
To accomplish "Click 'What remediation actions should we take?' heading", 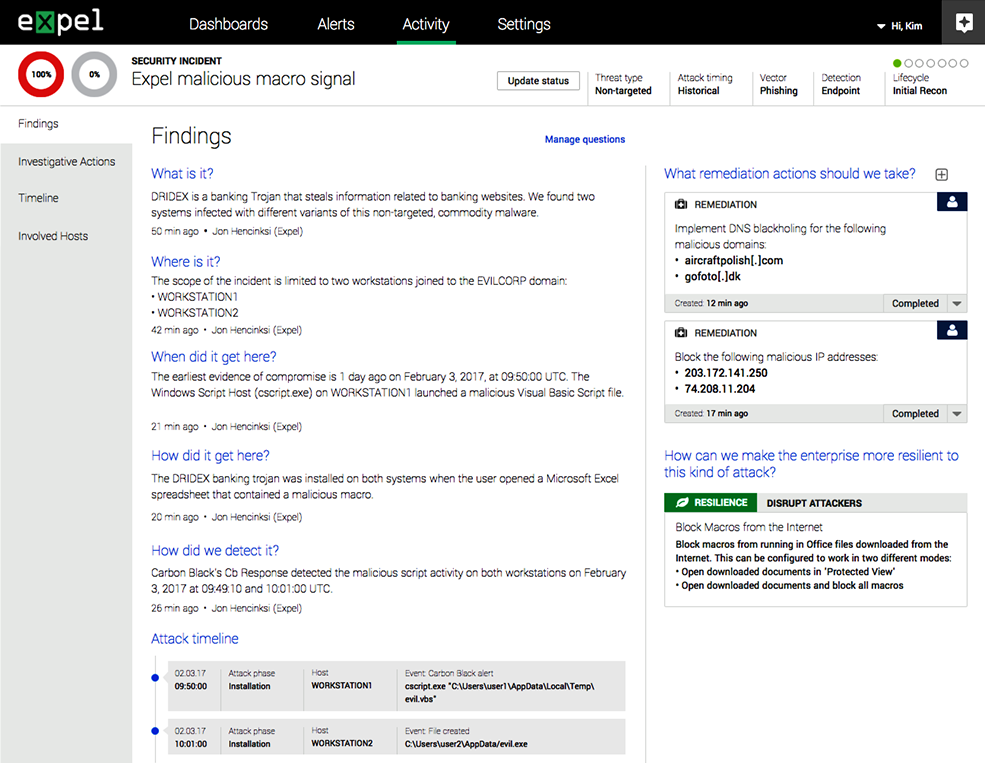I will click(790, 174).
